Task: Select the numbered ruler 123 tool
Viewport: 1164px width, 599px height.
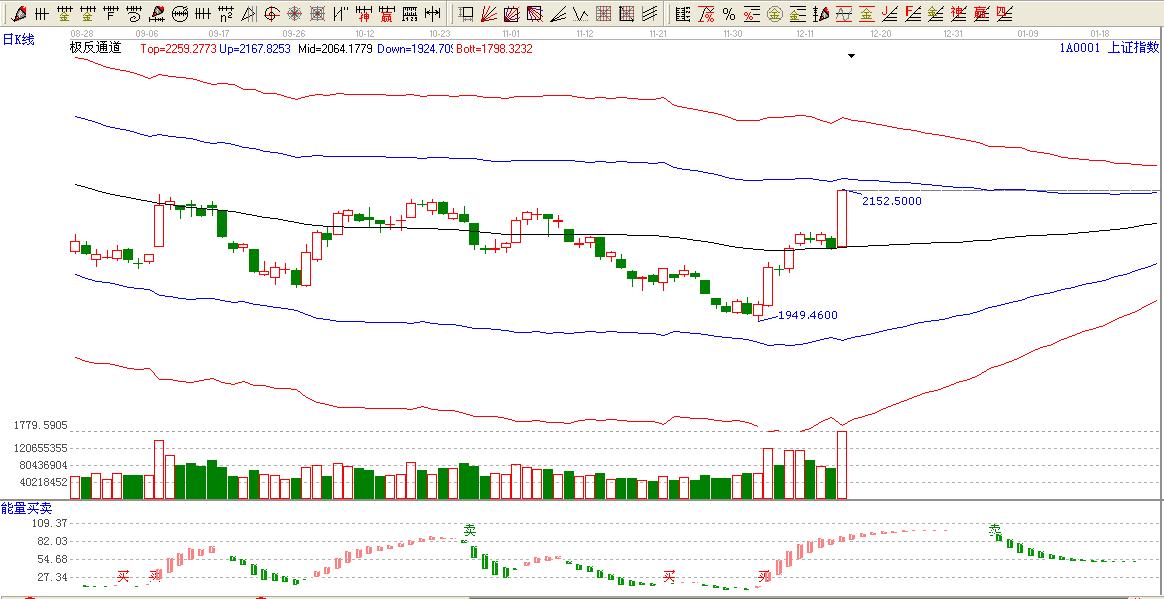Action: tap(409, 14)
